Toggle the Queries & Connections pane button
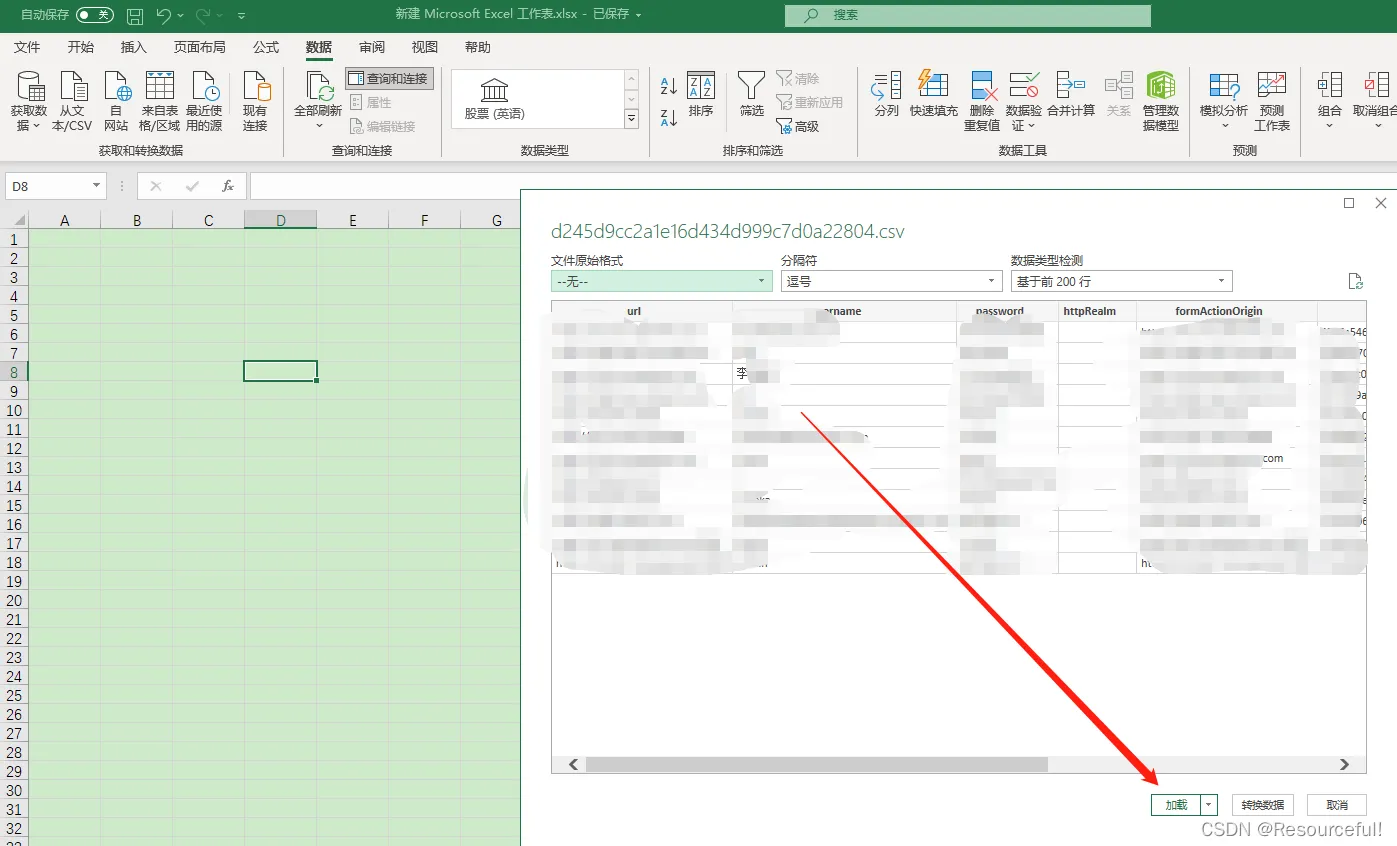 389,78
